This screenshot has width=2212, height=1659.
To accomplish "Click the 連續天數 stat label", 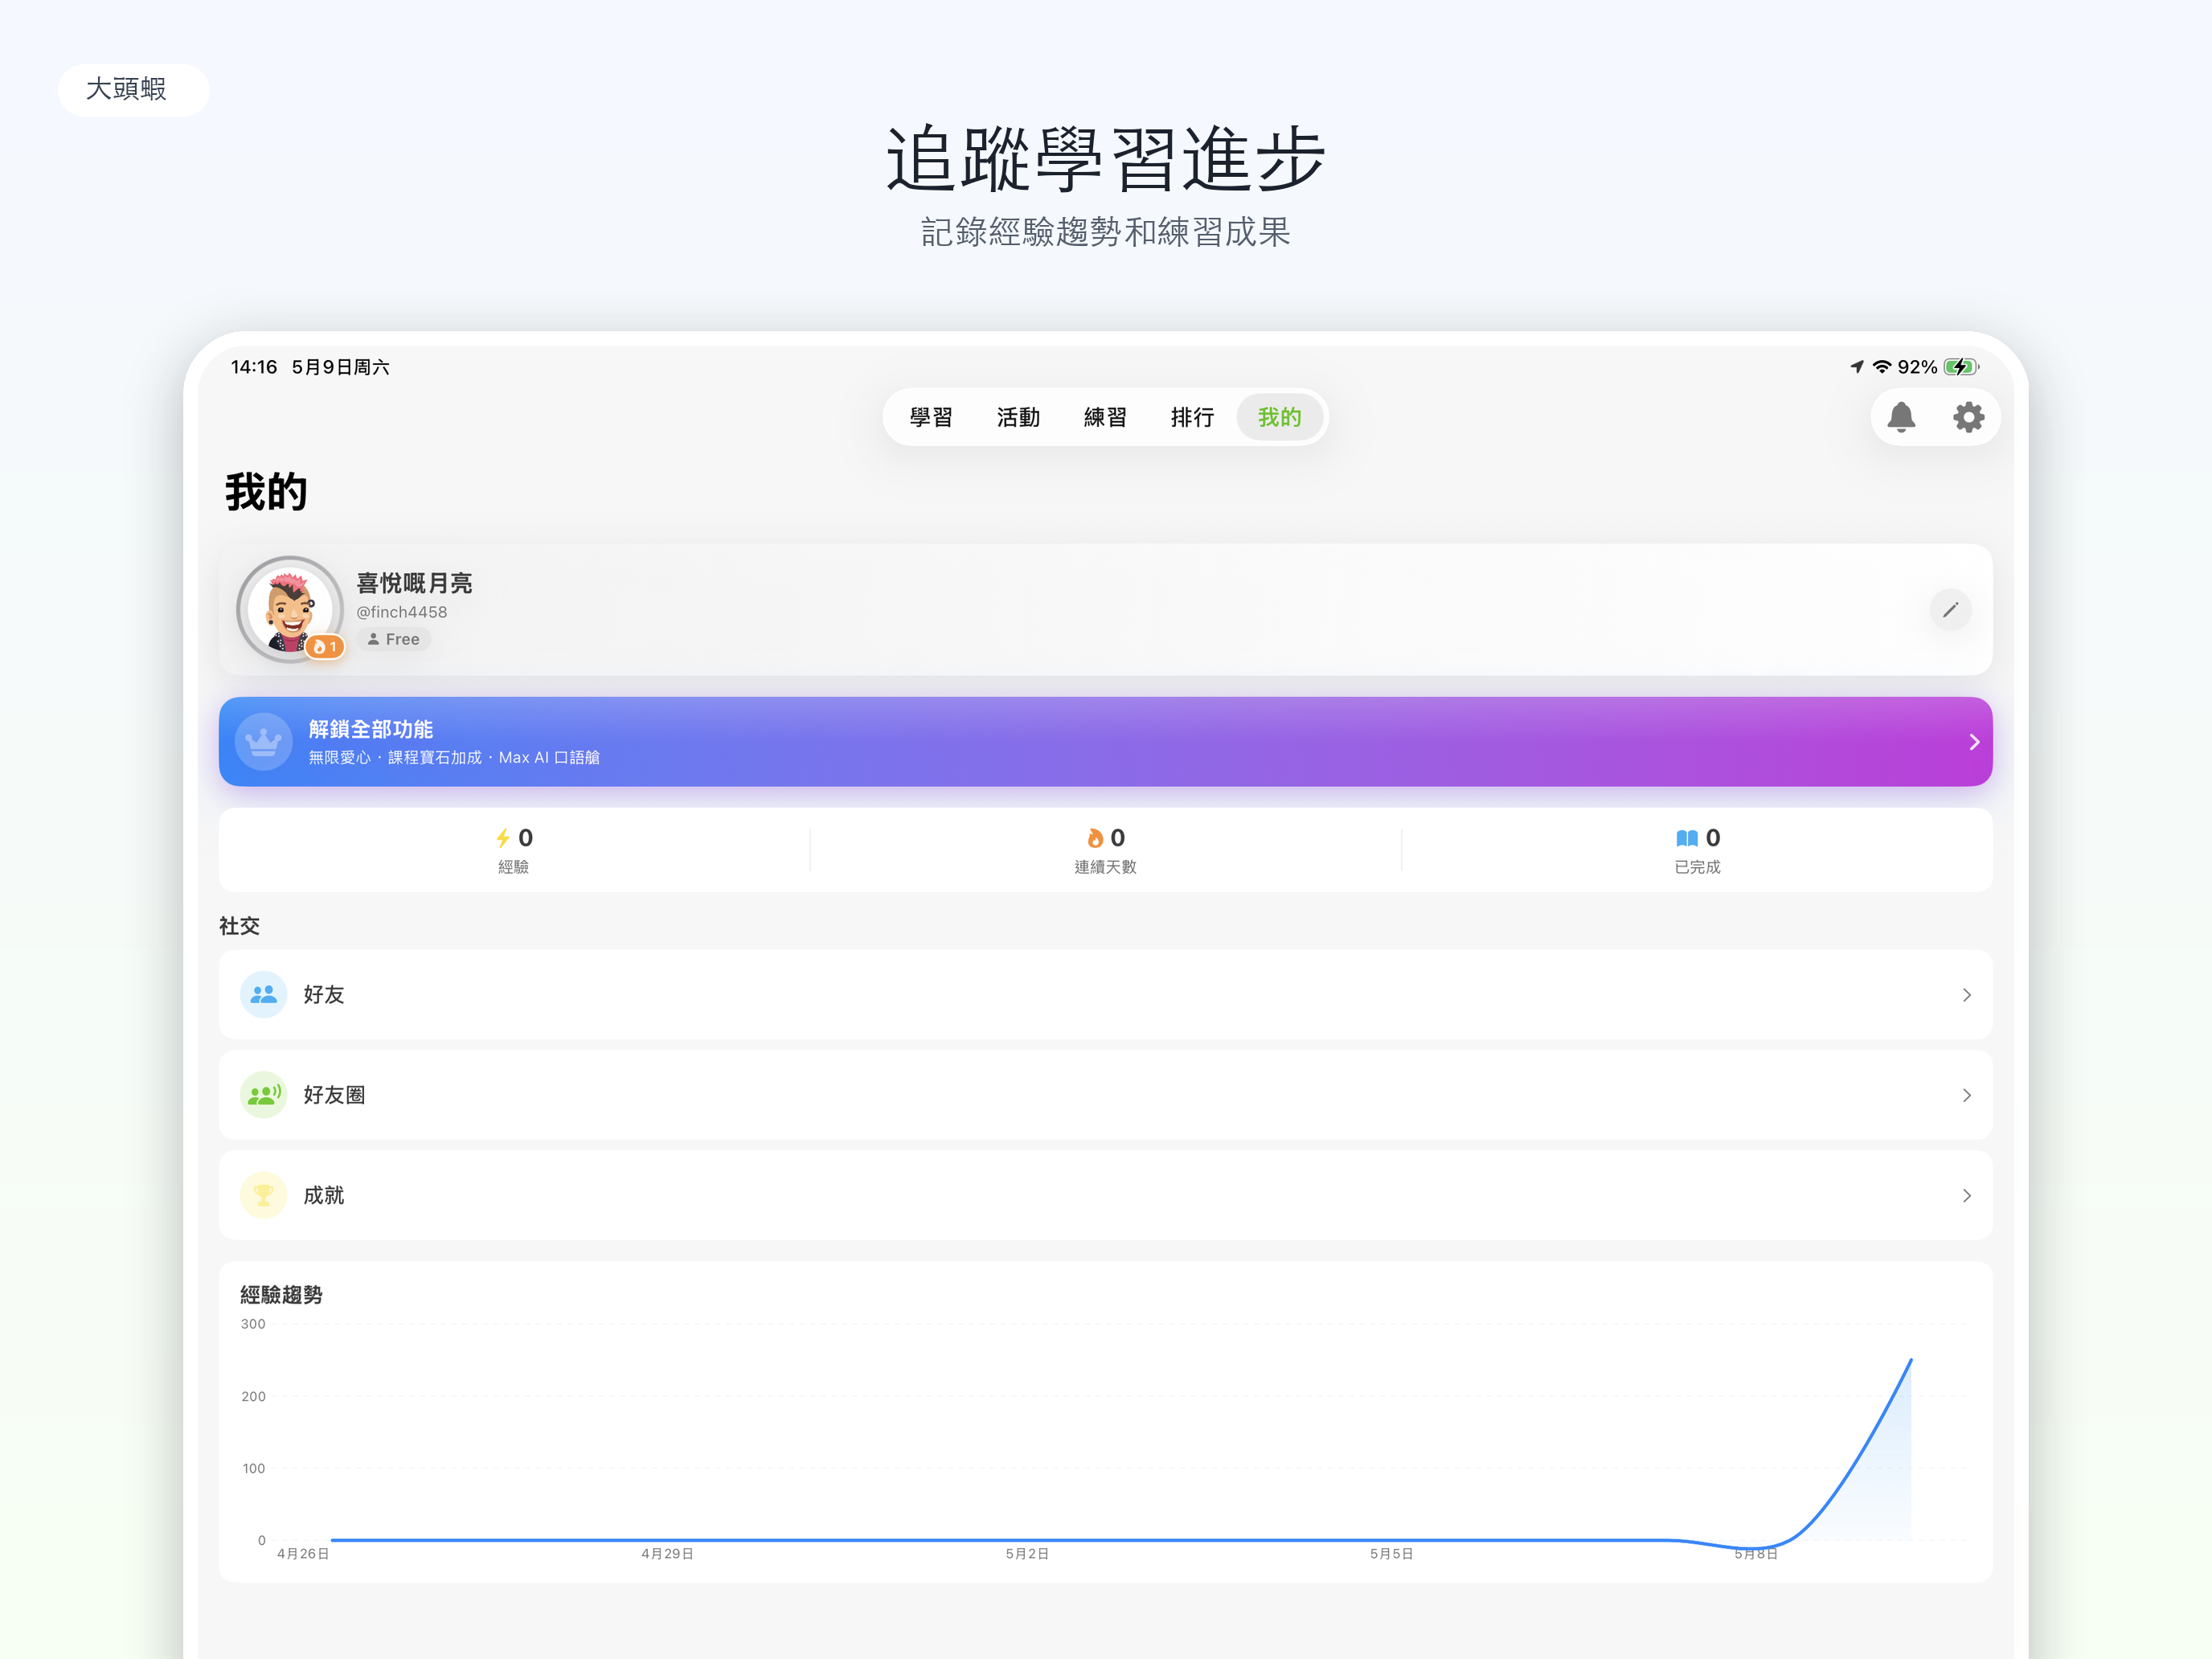I will click(x=1105, y=867).
